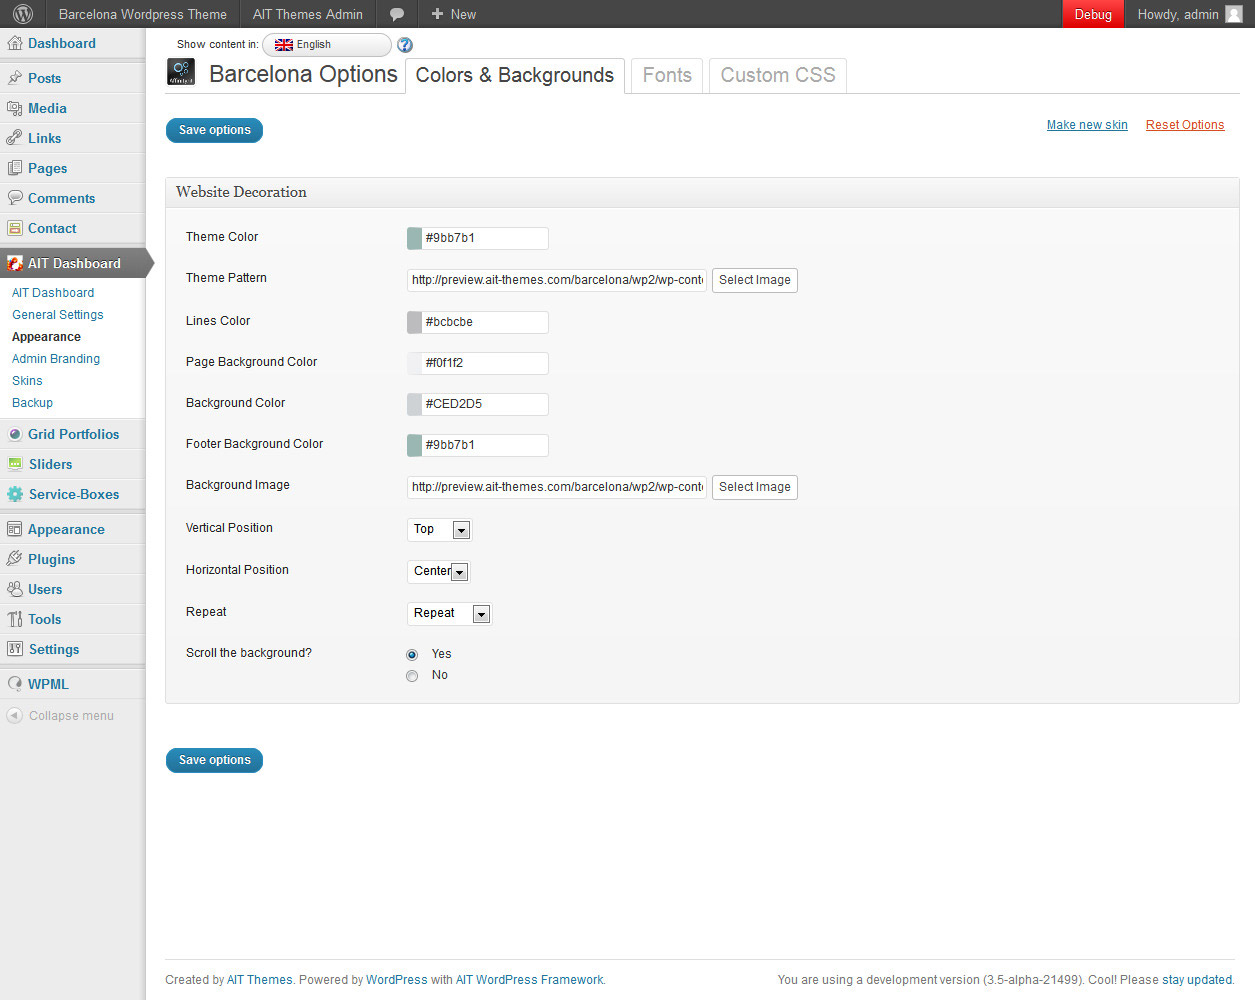Open General Settings submenu item
The height and width of the screenshot is (1000, 1255).
tap(58, 315)
